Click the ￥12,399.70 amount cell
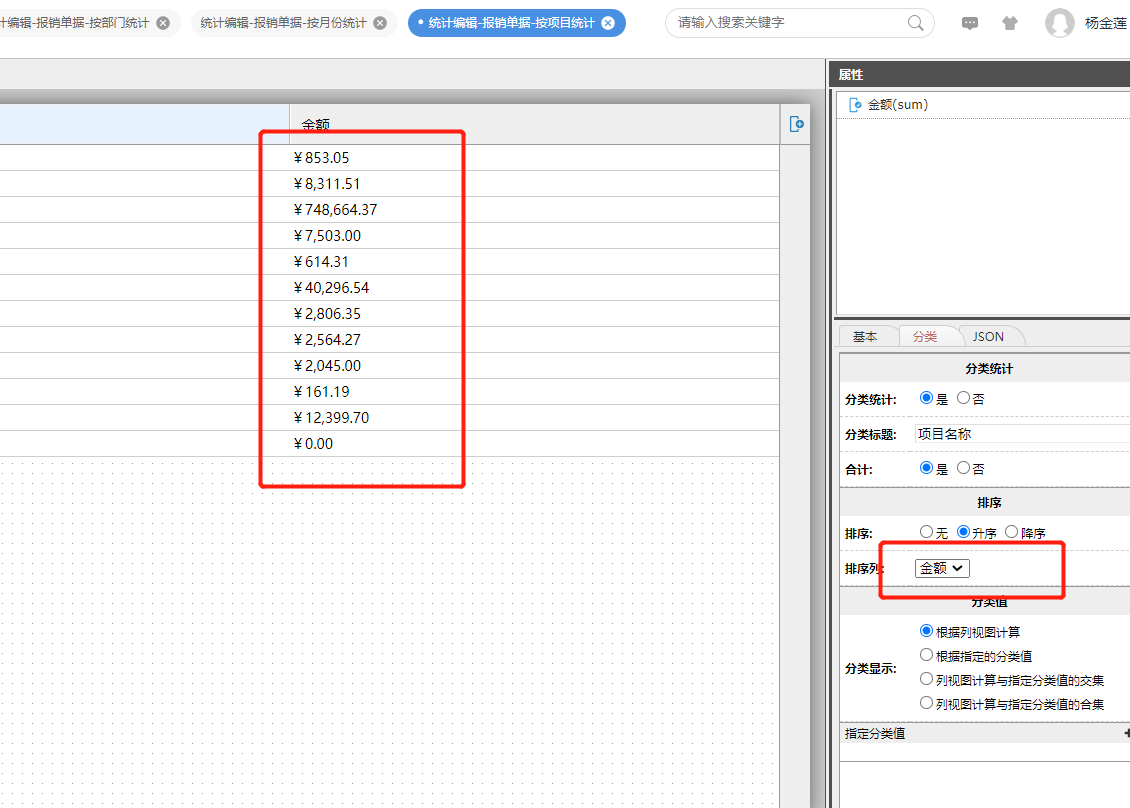The width and height of the screenshot is (1130, 808). click(x=534, y=417)
